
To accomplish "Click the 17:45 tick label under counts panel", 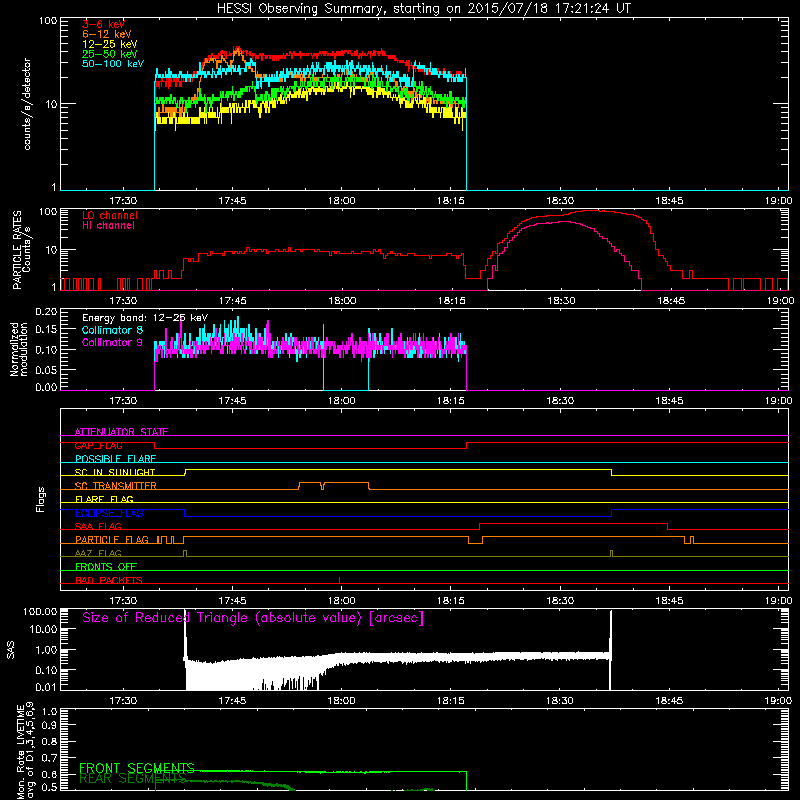I will (232, 201).
